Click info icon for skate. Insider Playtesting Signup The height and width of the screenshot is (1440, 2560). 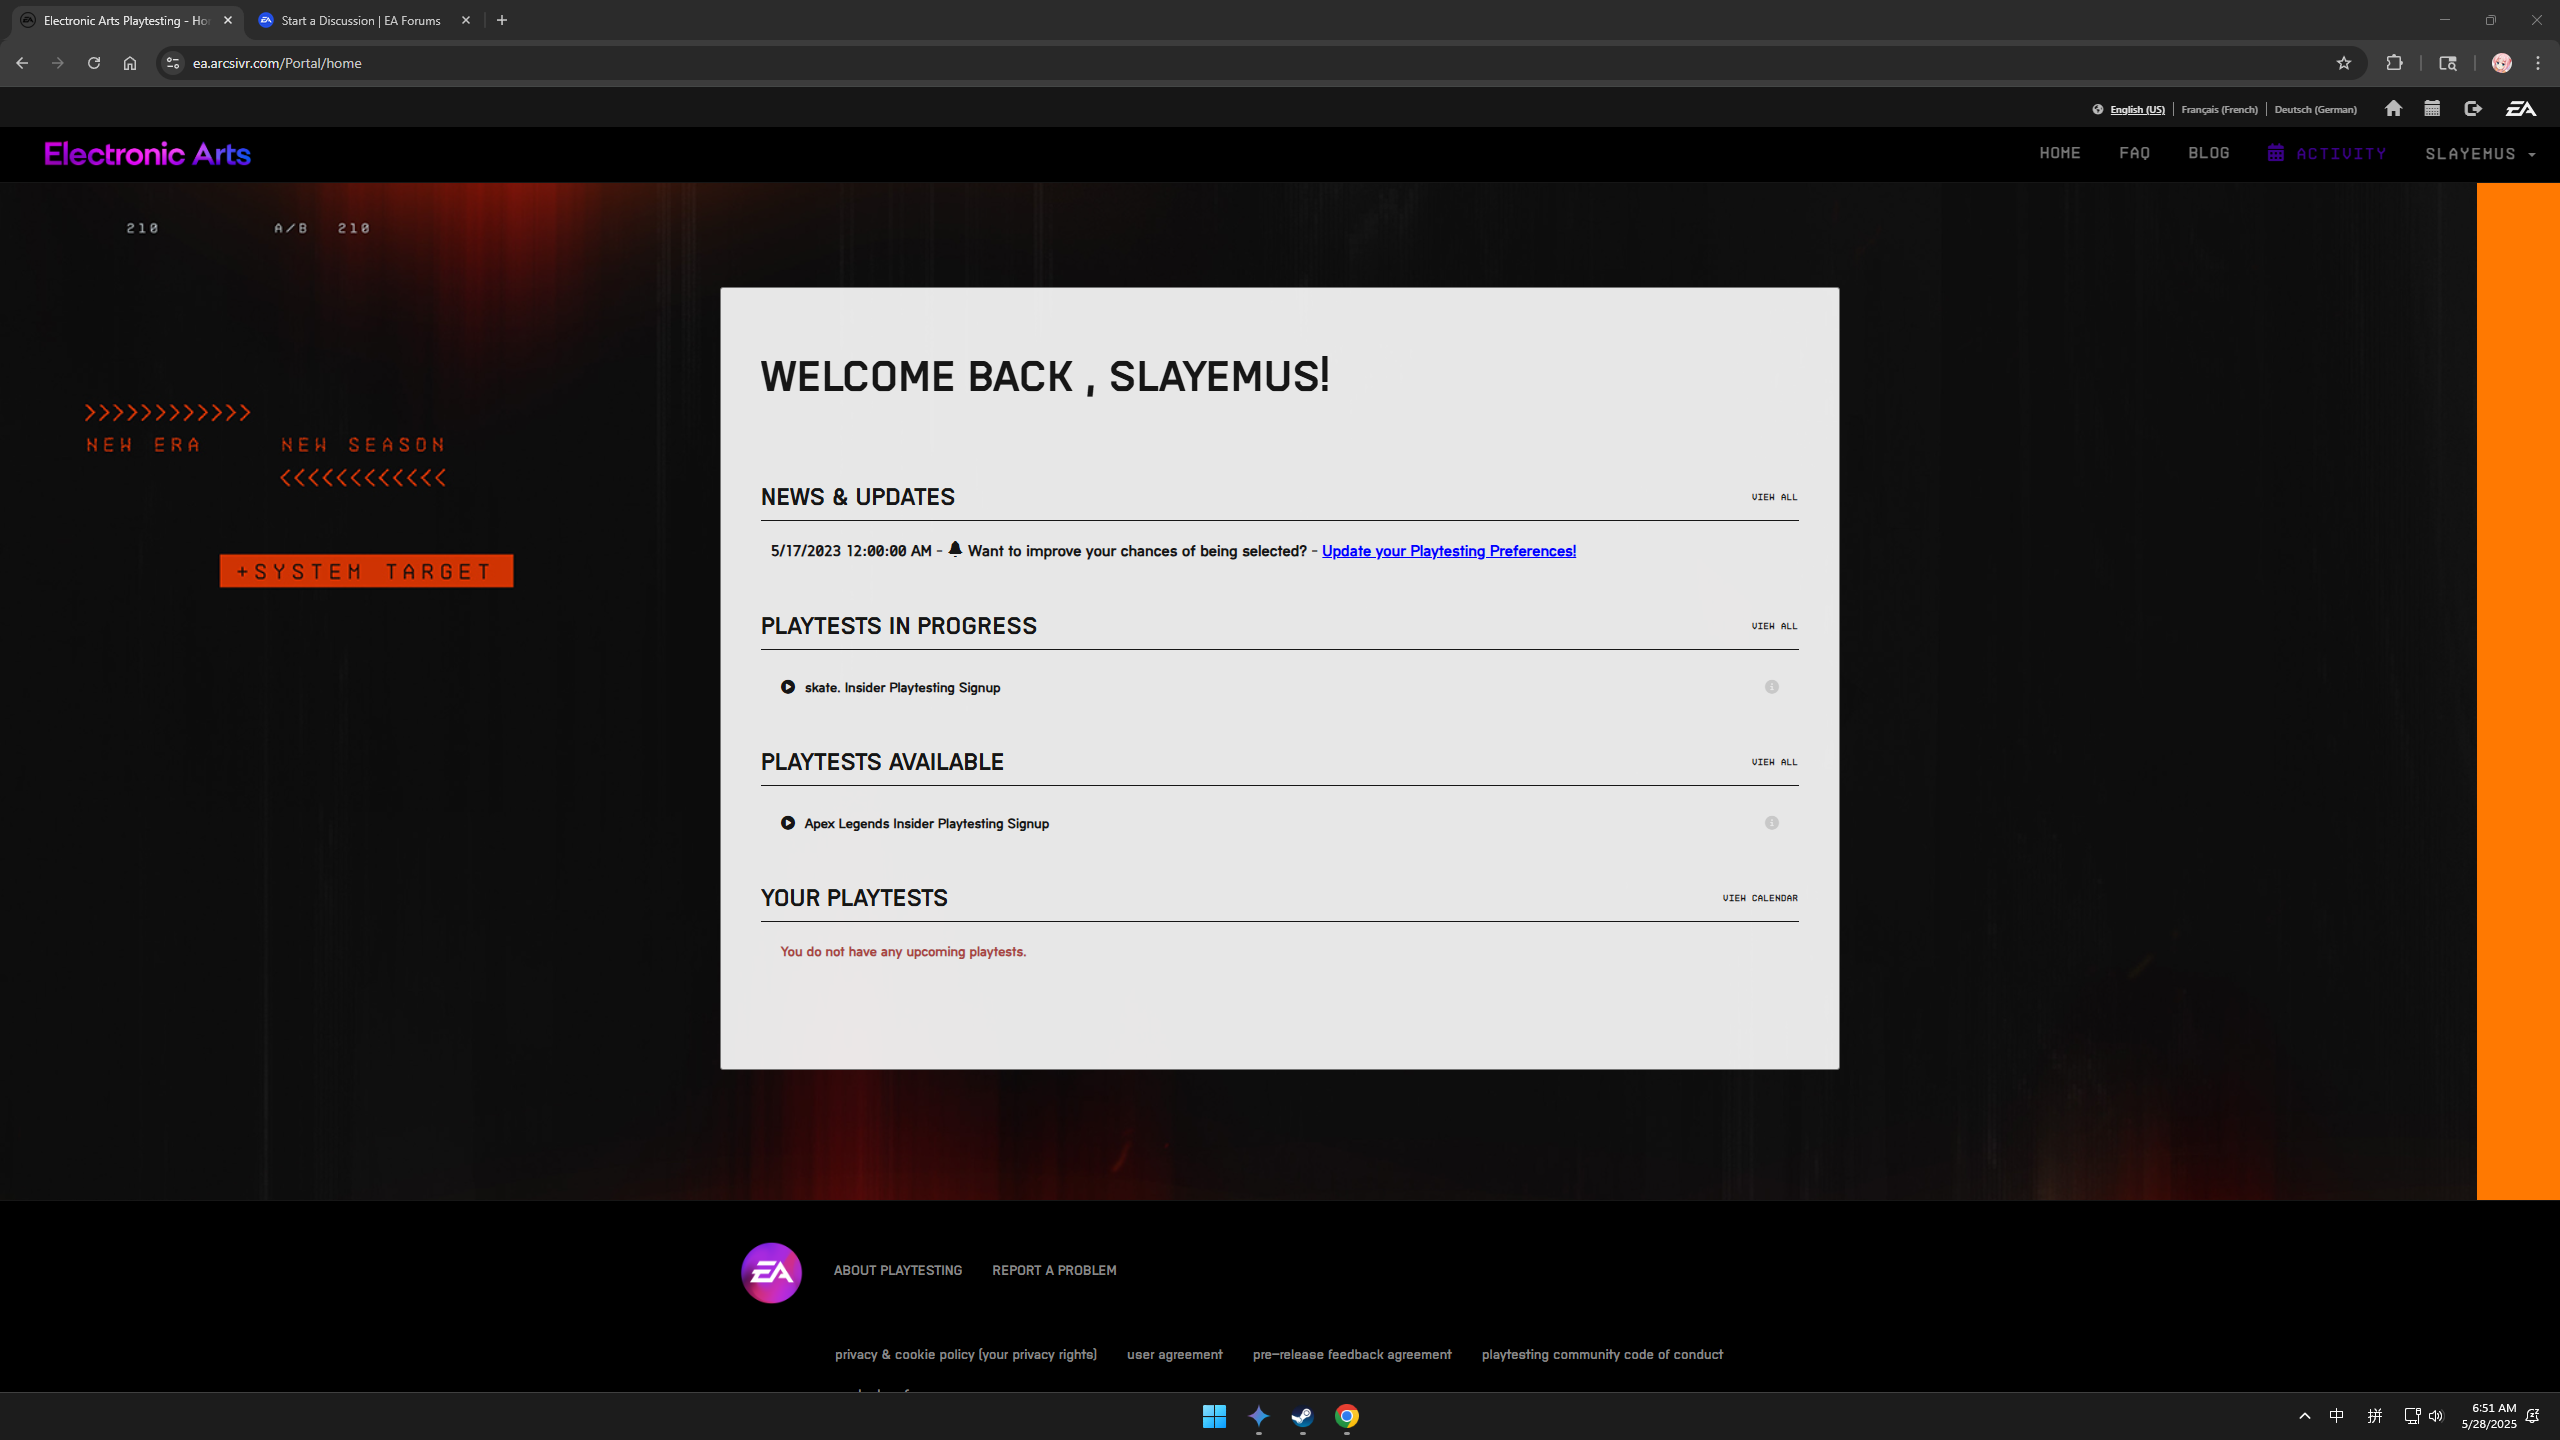pos(1772,687)
